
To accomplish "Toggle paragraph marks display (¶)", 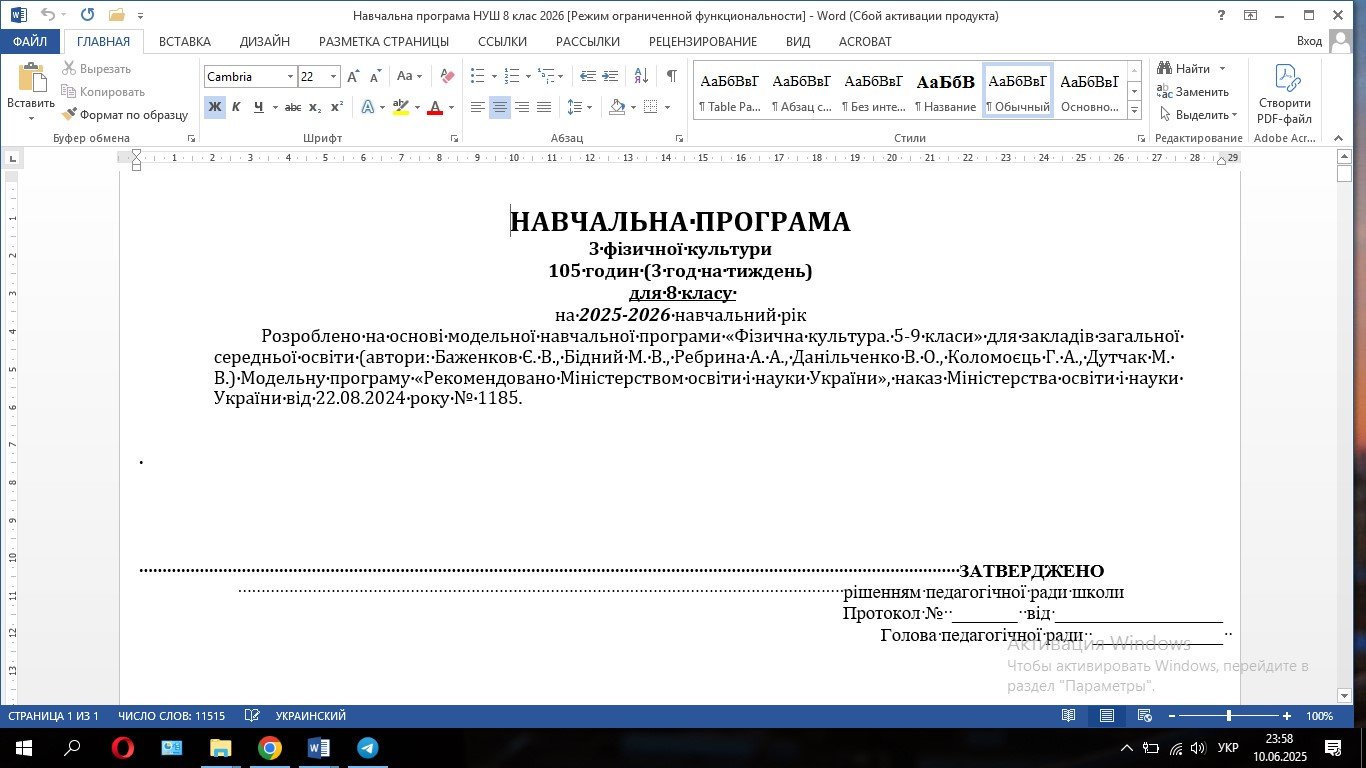I will [671, 76].
